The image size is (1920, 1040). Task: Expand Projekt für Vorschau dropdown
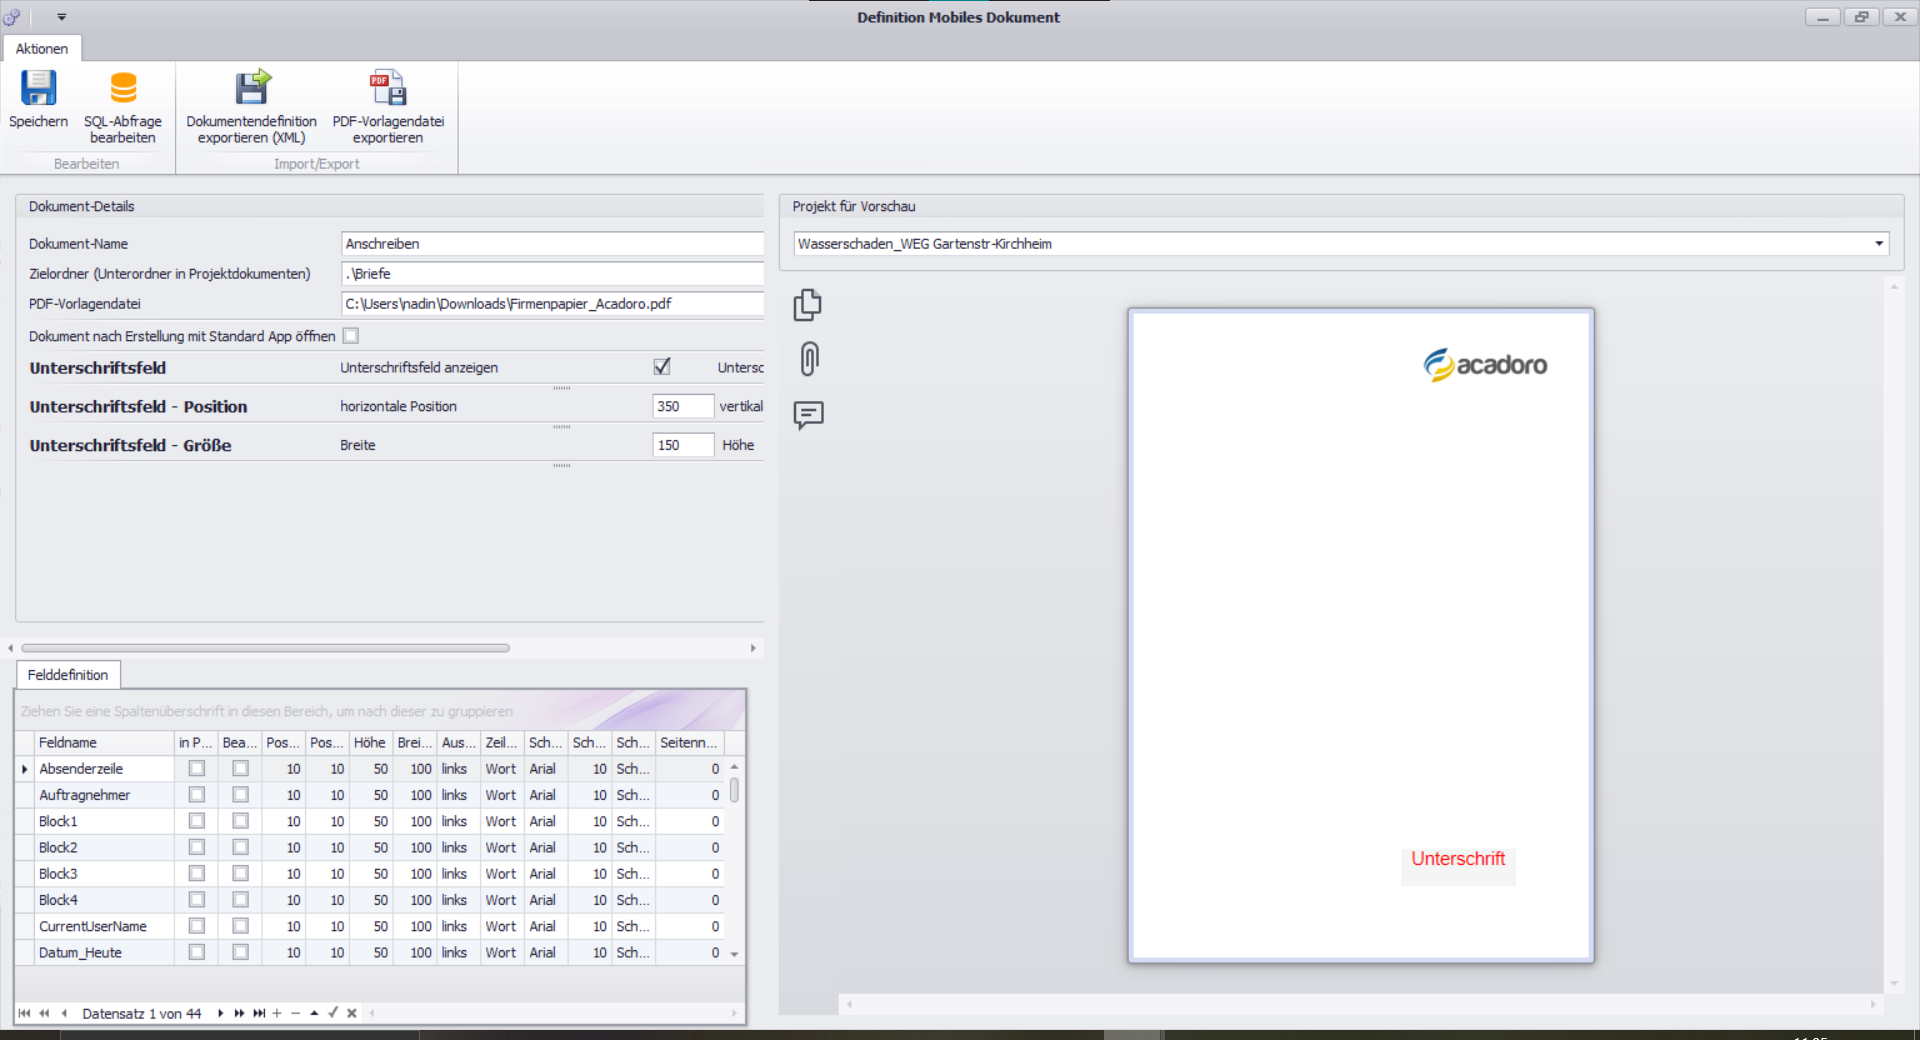tap(1878, 244)
